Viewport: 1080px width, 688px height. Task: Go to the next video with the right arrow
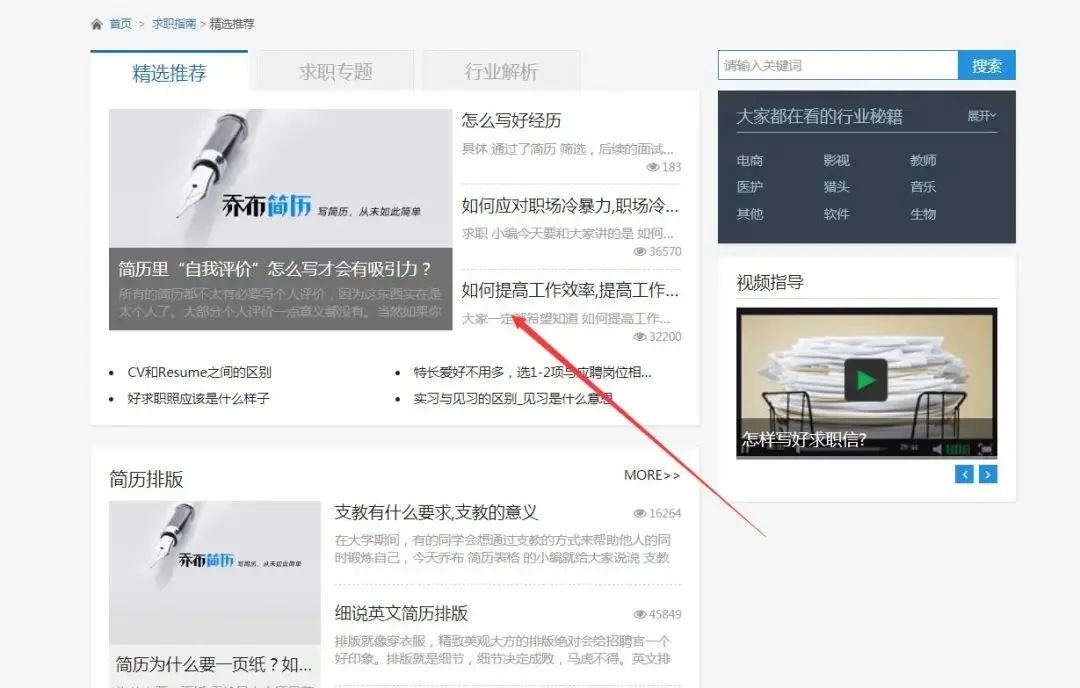pyautogui.click(x=988, y=474)
